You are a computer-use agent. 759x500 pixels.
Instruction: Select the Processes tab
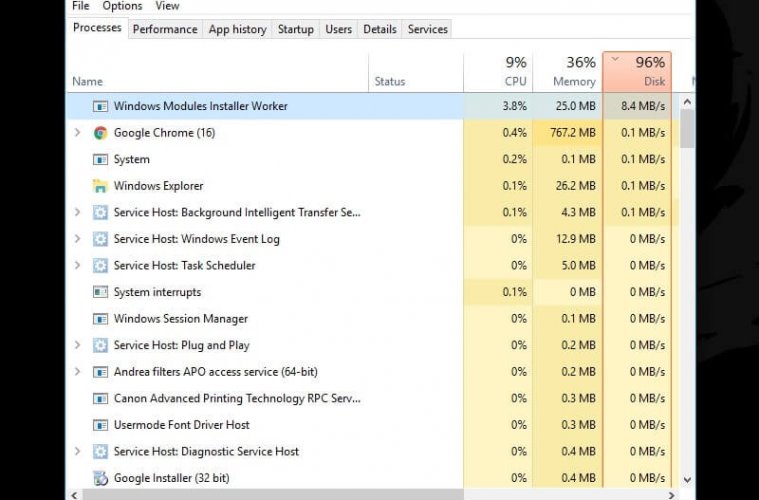pyautogui.click(x=97, y=28)
